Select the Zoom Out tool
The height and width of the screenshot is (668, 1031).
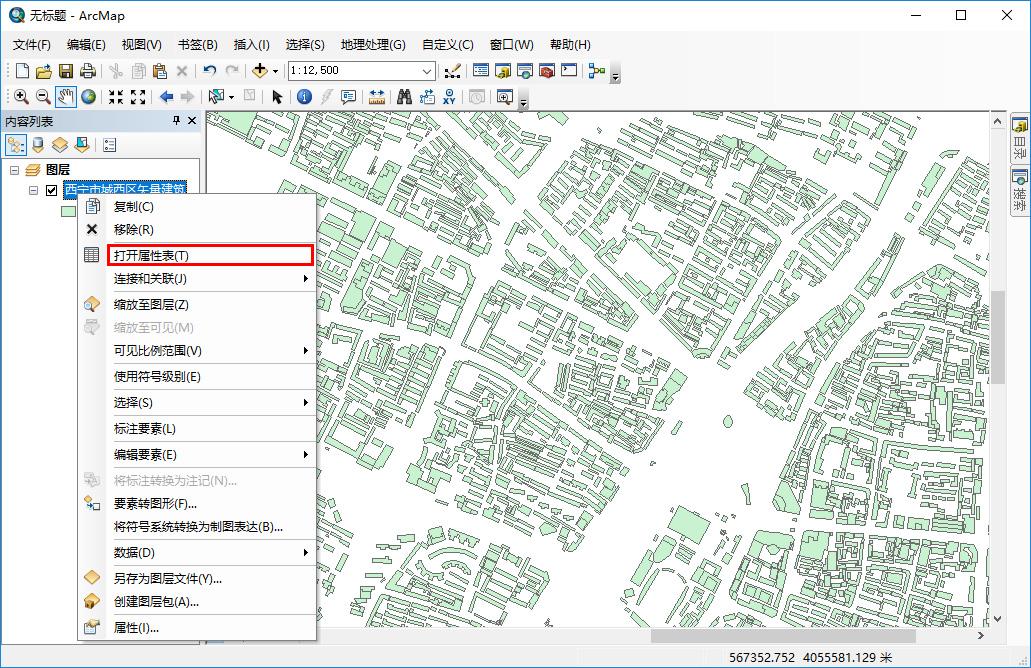(43, 97)
